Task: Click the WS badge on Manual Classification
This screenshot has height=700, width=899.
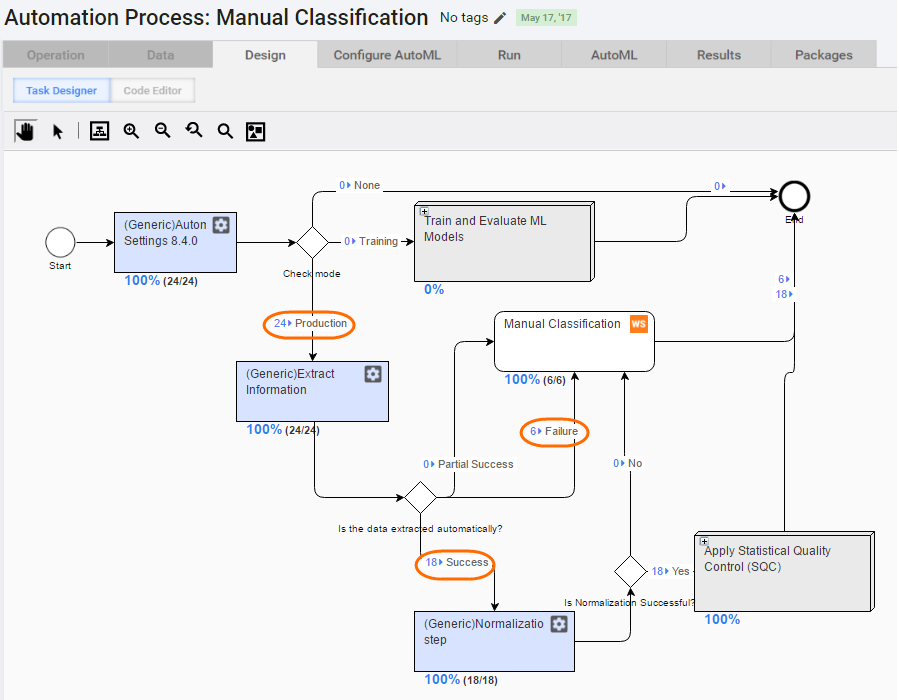Action: pos(639,324)
